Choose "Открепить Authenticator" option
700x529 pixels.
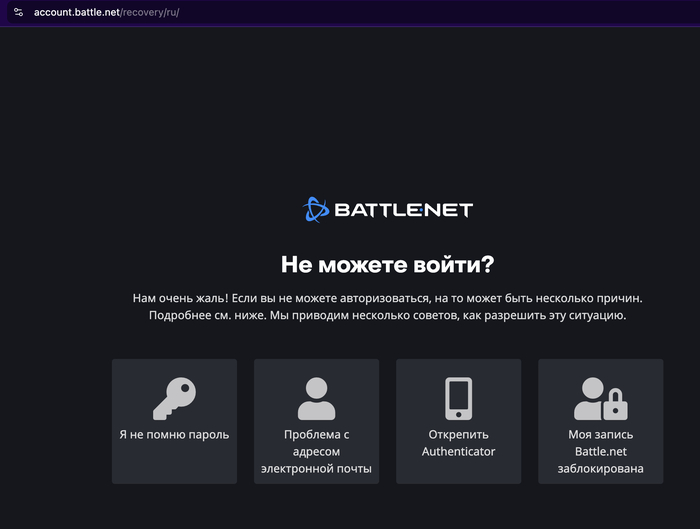458,421
